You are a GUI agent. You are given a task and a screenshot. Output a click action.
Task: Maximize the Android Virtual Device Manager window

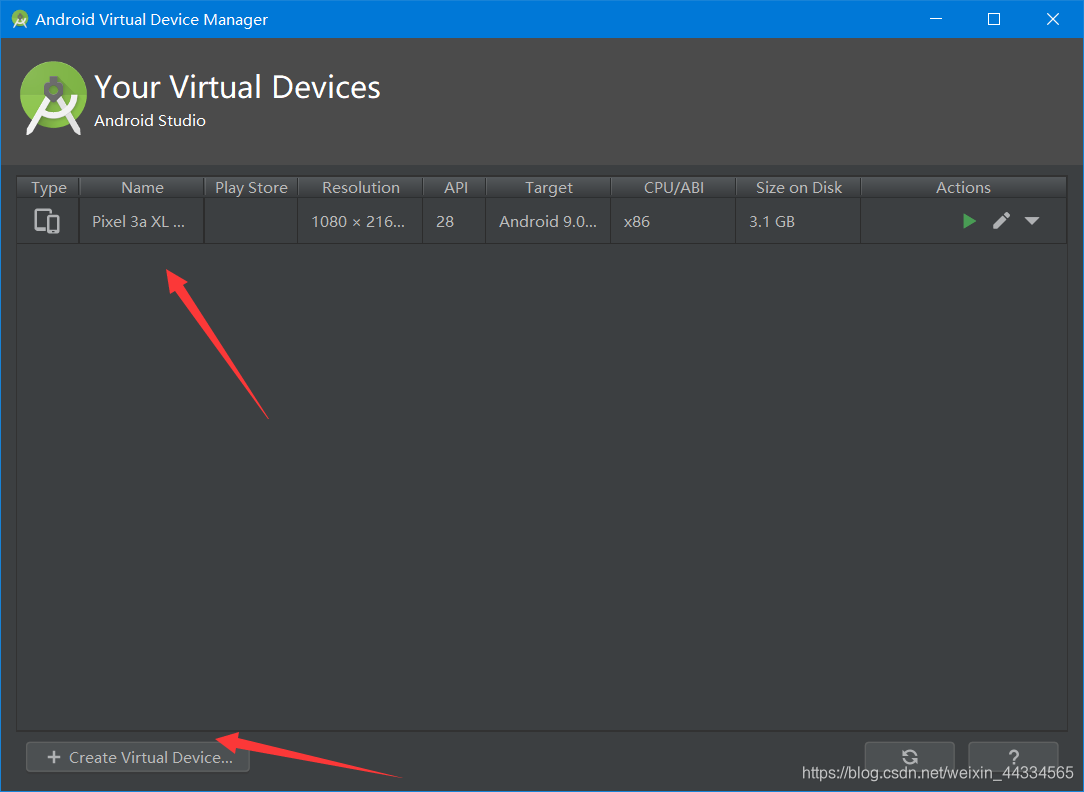pos(994,19)
